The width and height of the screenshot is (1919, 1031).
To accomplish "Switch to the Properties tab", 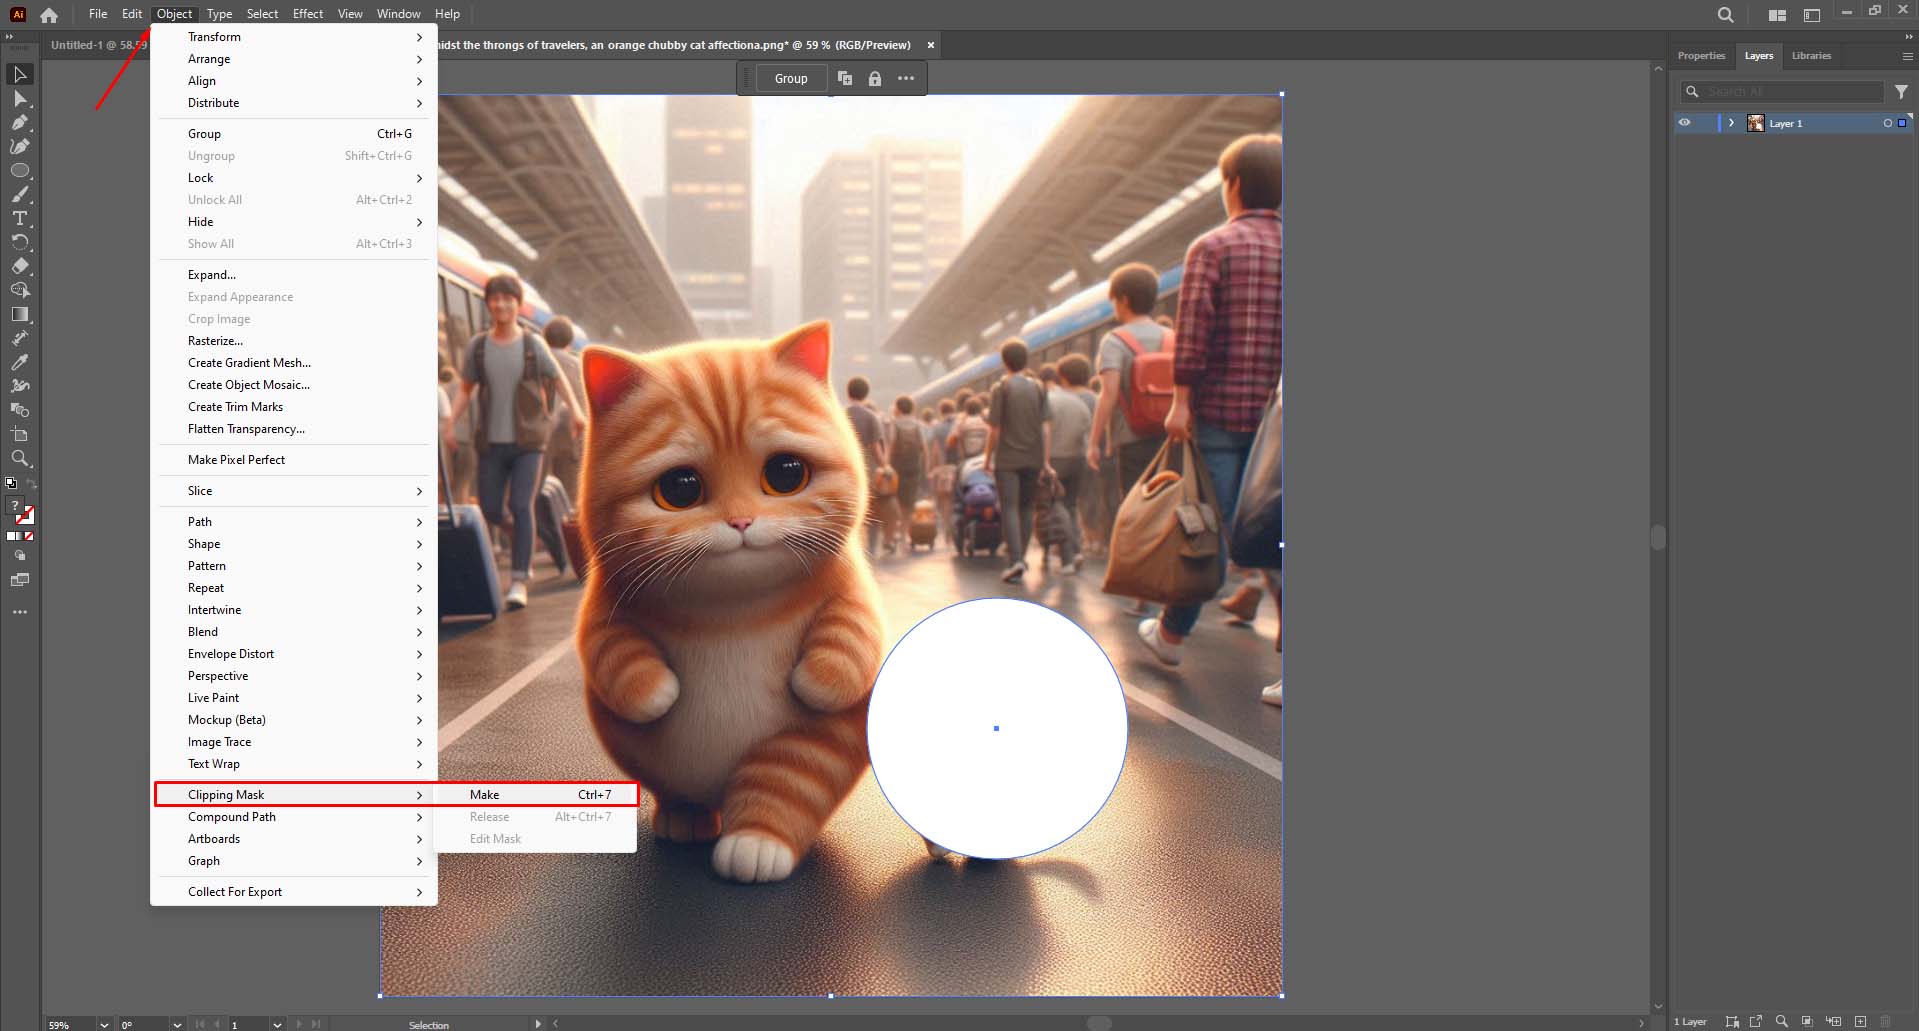I will point(1700,55).
